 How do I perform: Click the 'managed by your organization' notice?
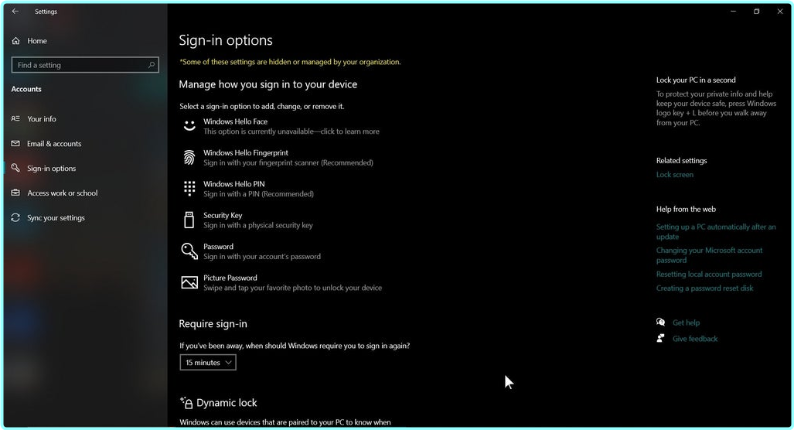(x=290, y=62)
